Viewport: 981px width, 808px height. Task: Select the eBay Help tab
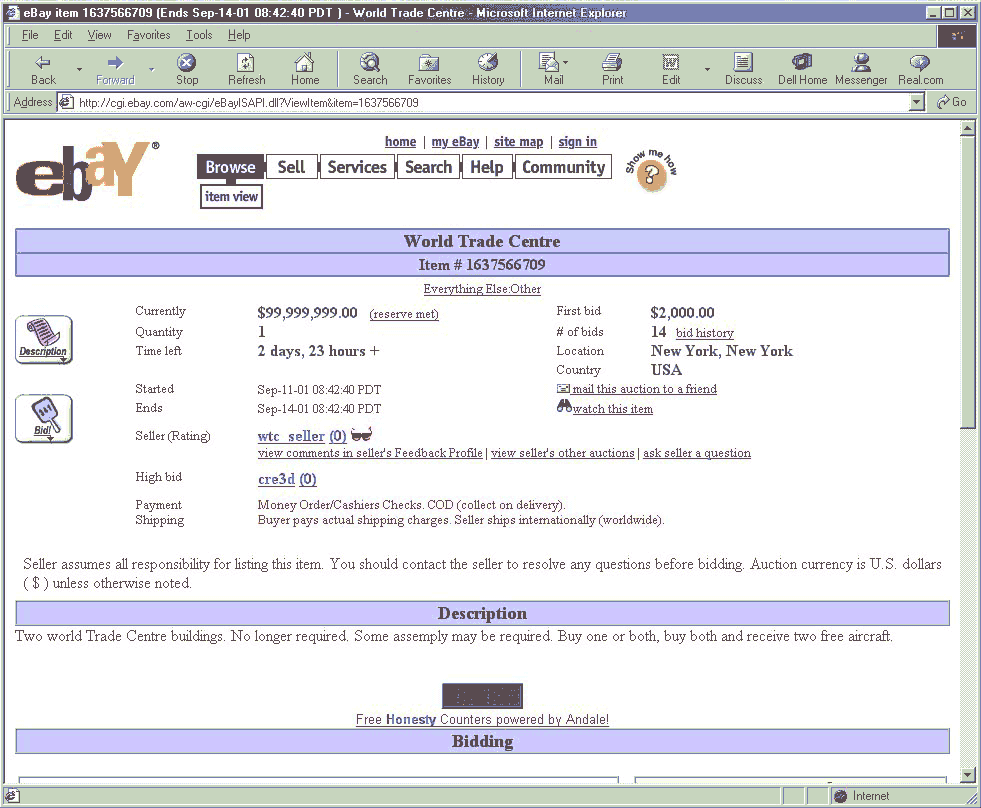point(487,167)
